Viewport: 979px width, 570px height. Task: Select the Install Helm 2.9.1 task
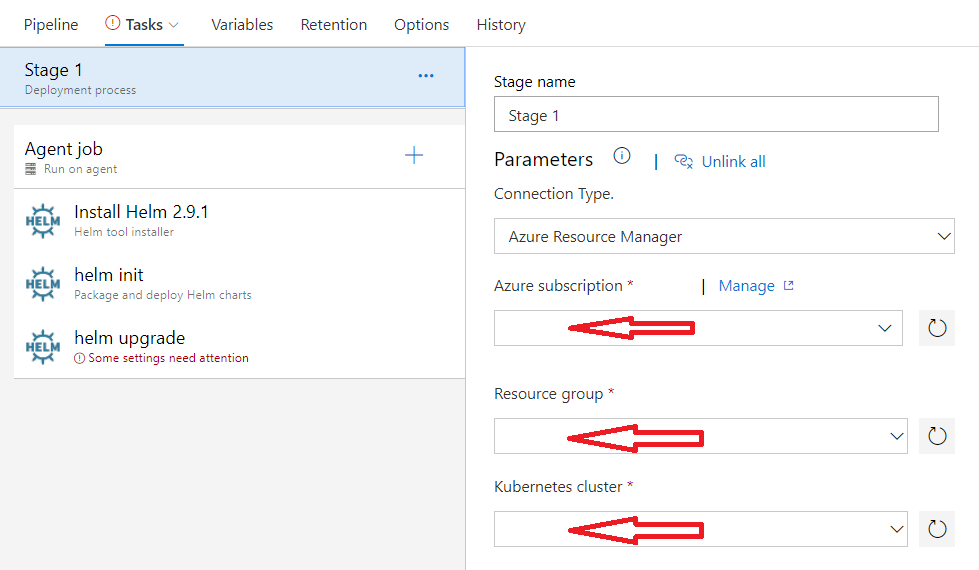tap(239, 221)
